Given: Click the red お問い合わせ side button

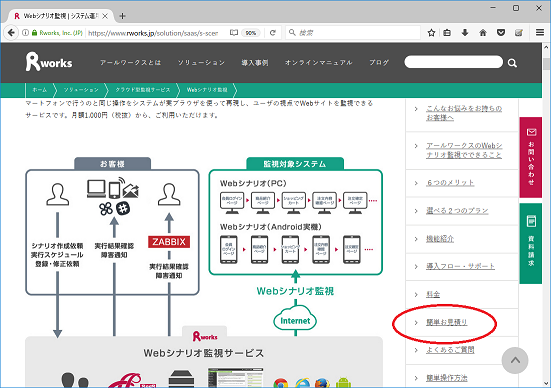Looking at the screenshot, I should click(531, 157).
